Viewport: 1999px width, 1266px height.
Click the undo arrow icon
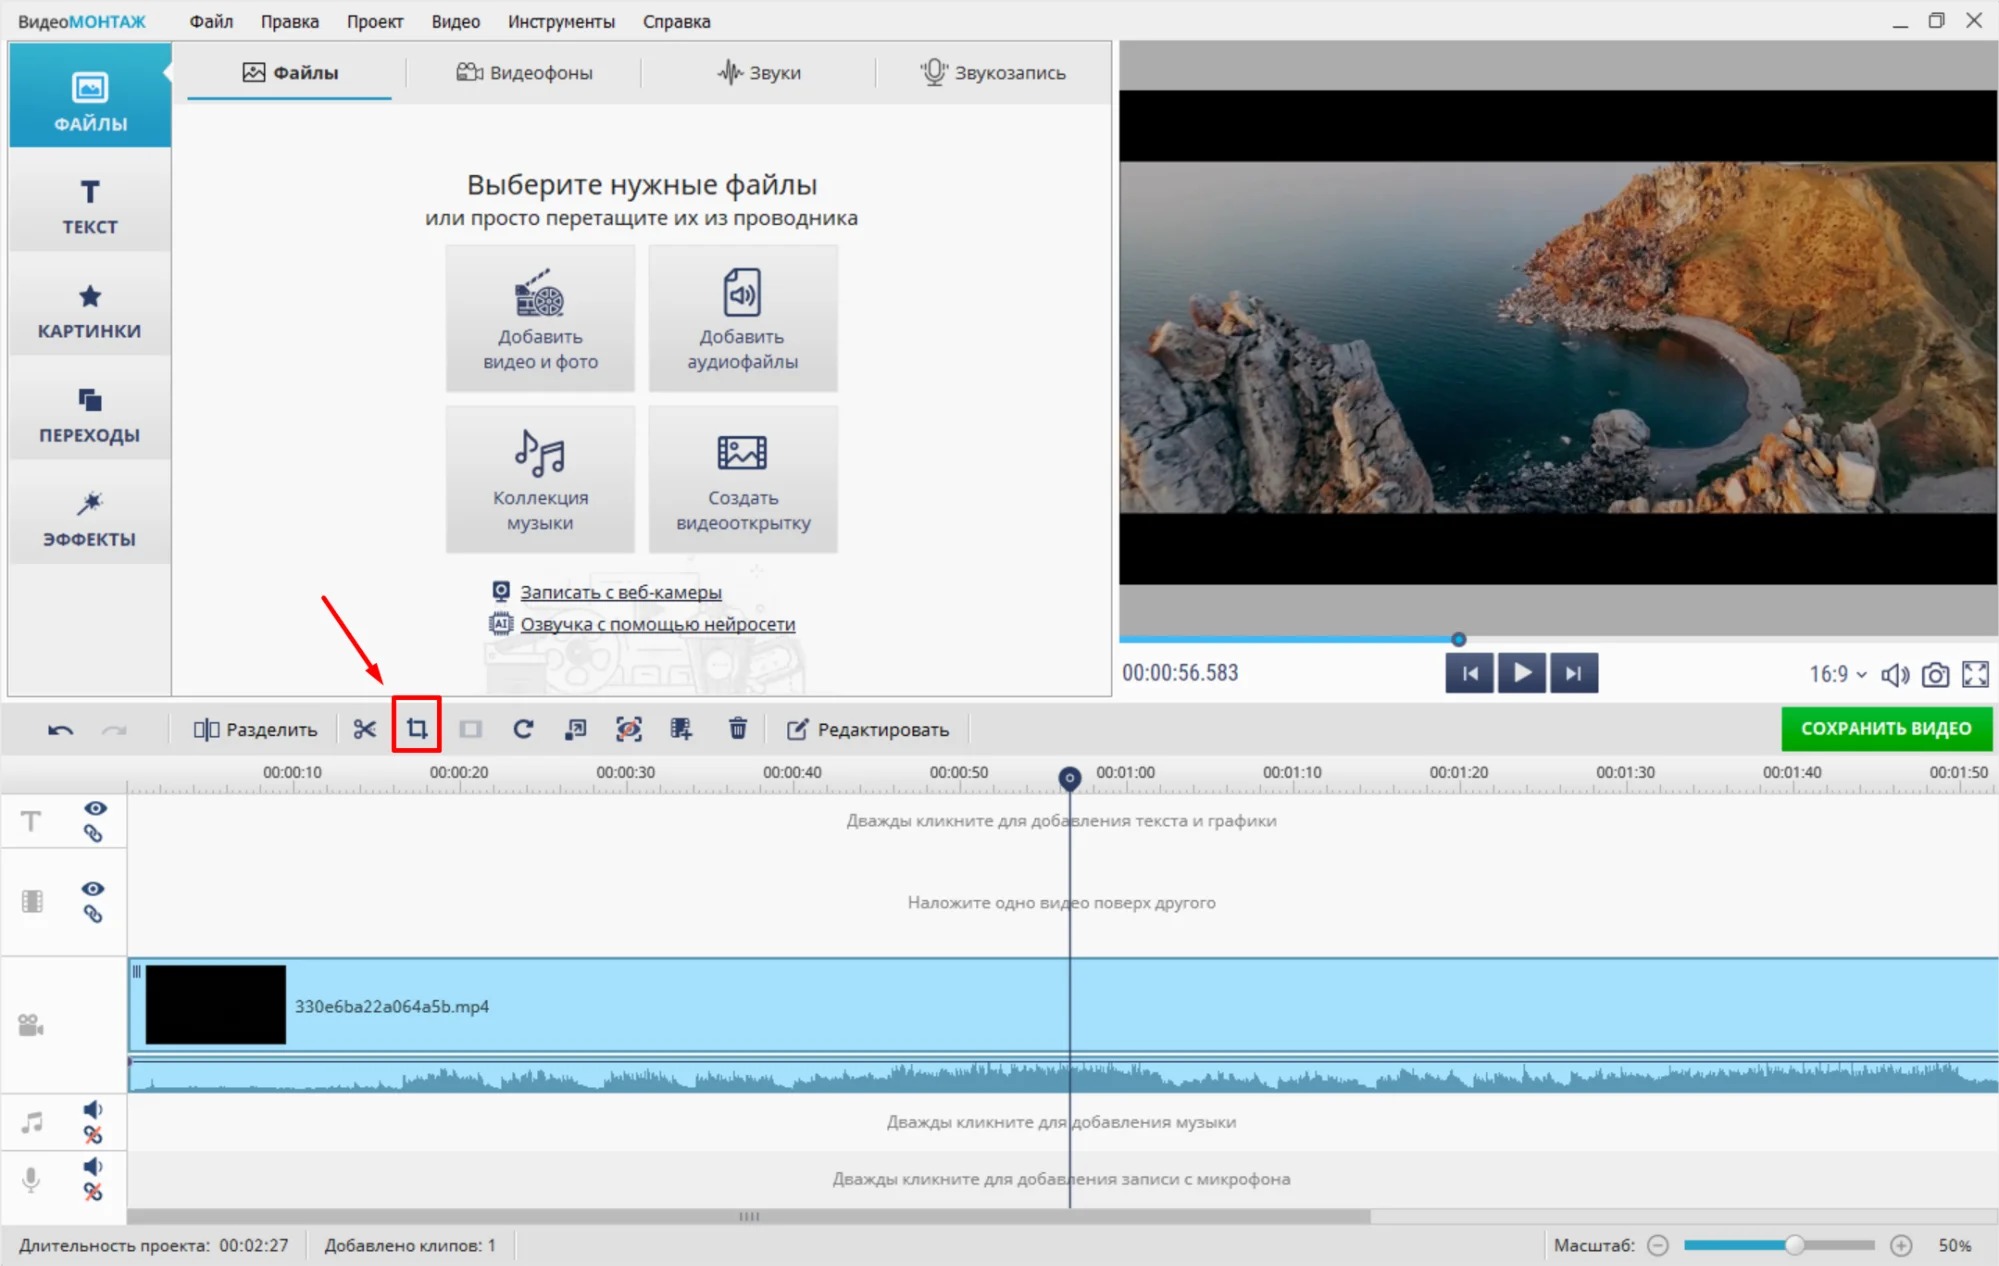click(x=60, y=730)
